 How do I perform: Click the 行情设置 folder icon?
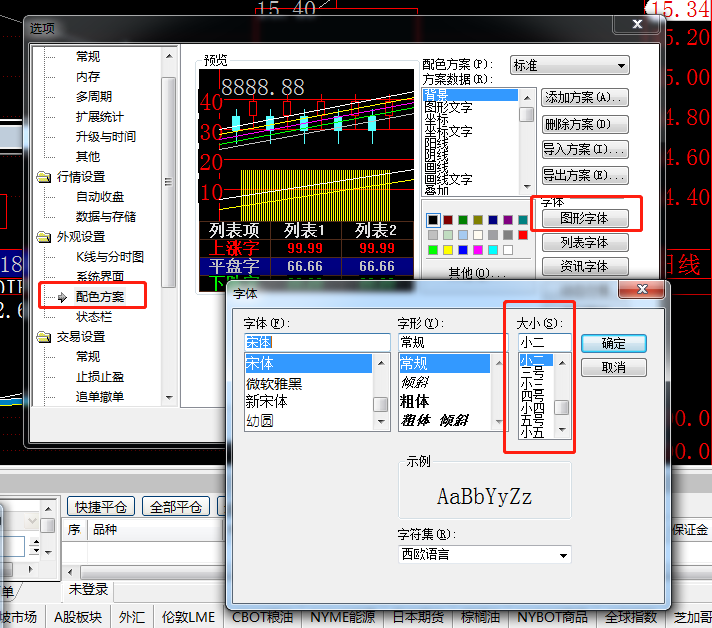(44, 177)
